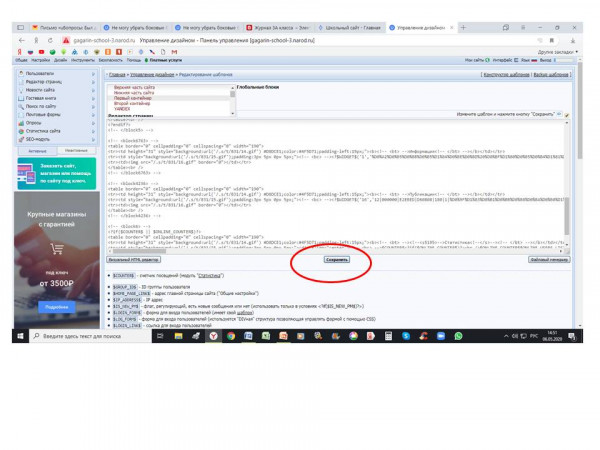
Task: Open the YouTube bookmark icon
Action: coord(41,52)
